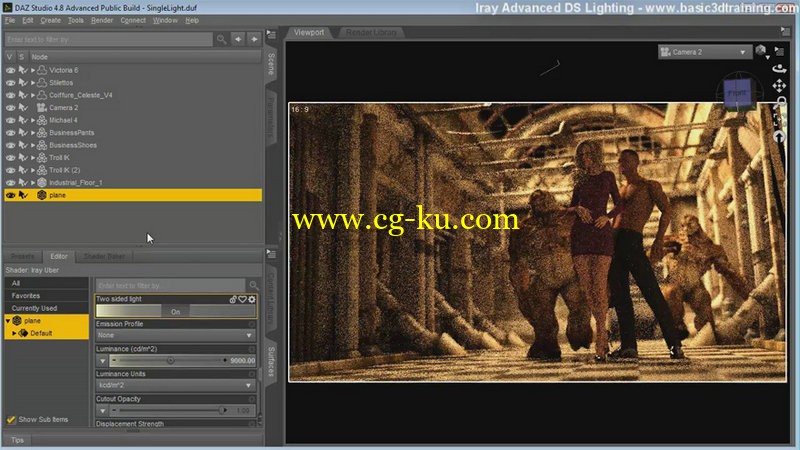Click the Scene pane search magnifier icon
This screenshot has width=800, height=450.
pos(221,39)
